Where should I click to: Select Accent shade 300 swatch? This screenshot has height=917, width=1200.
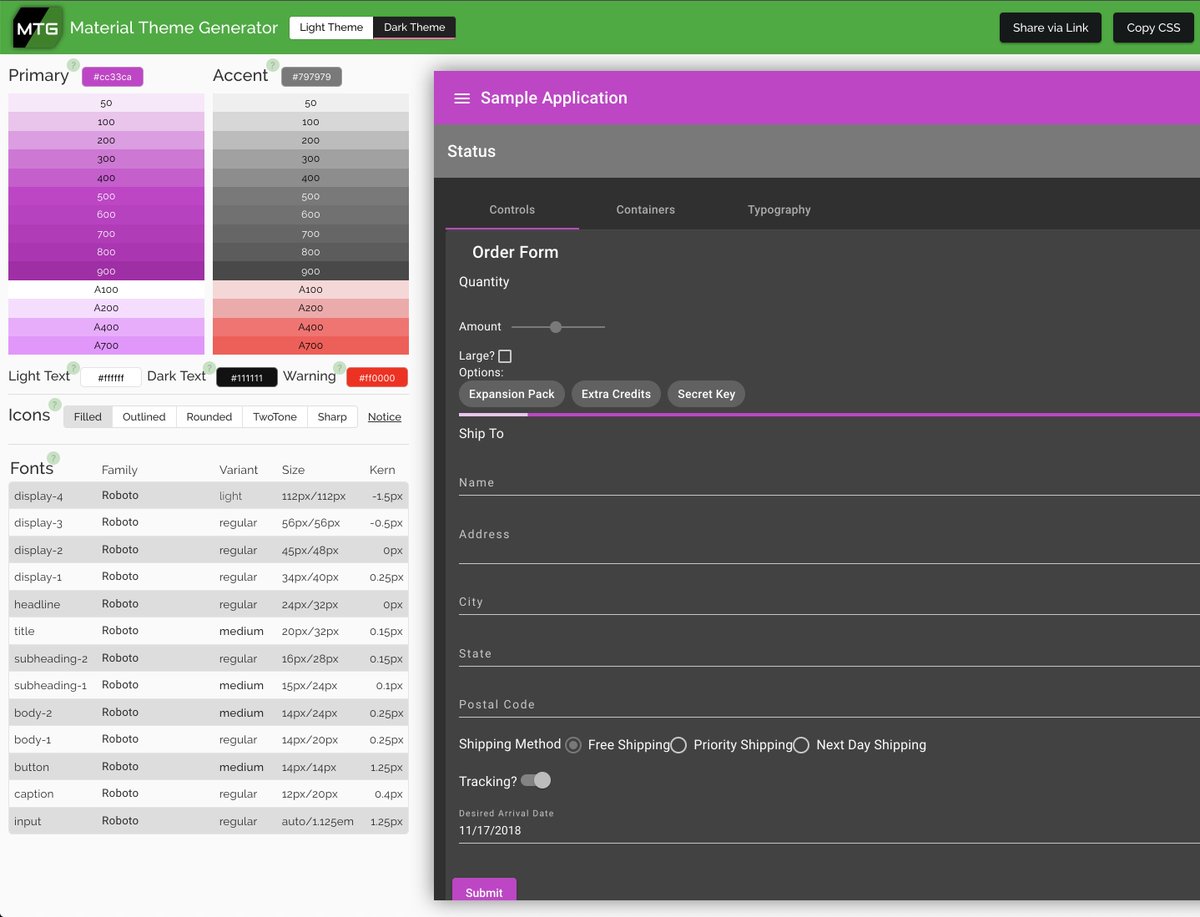point(311,159)
